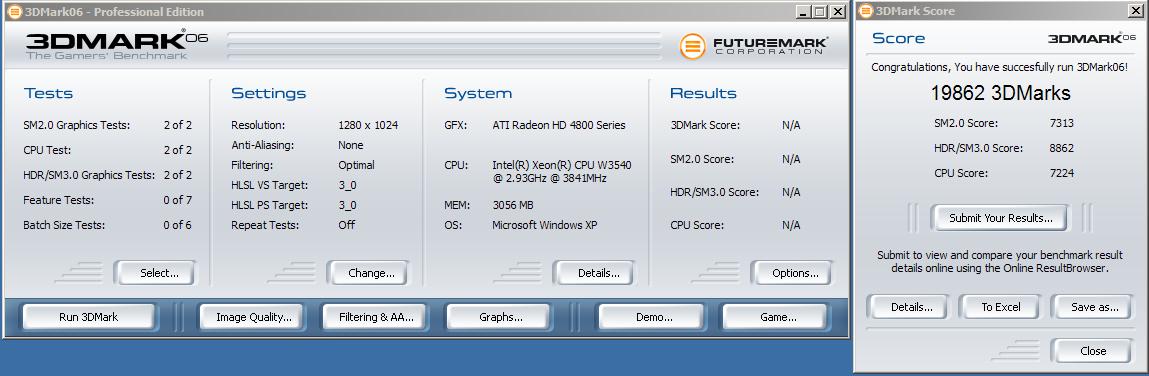Image resolution: width=1149 pixels, height=376 pixels.
Task: Click the progress bars in the header
Action: [x=444, y=45]
